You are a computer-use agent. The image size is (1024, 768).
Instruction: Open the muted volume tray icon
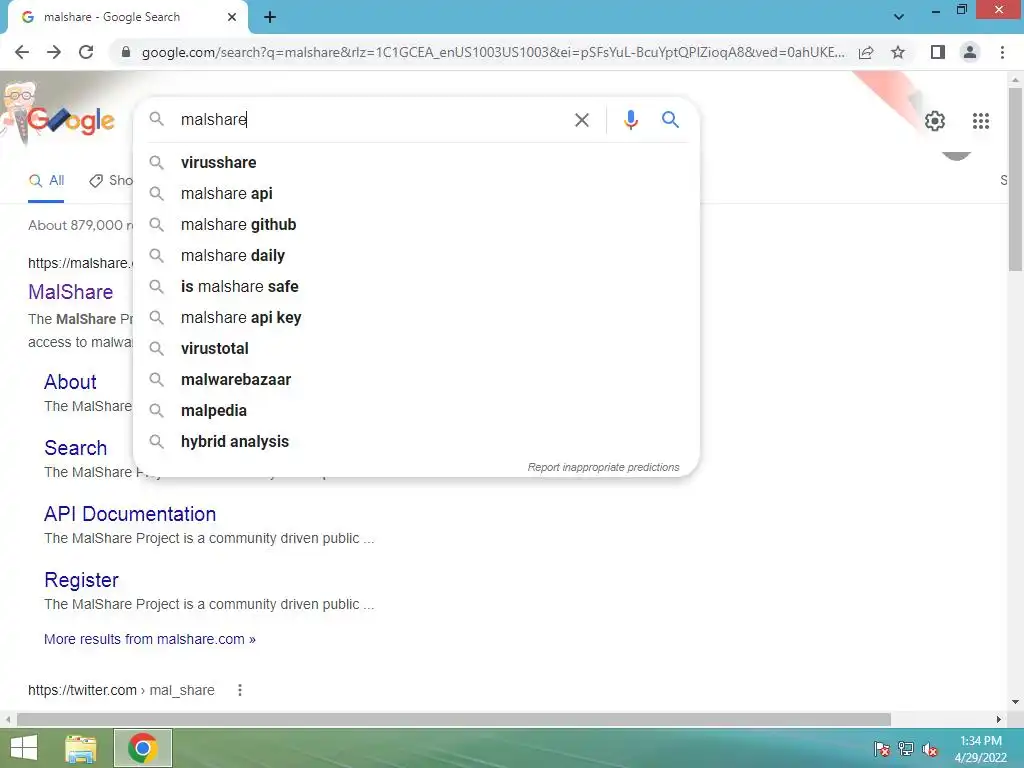click(x=930, y=749)
